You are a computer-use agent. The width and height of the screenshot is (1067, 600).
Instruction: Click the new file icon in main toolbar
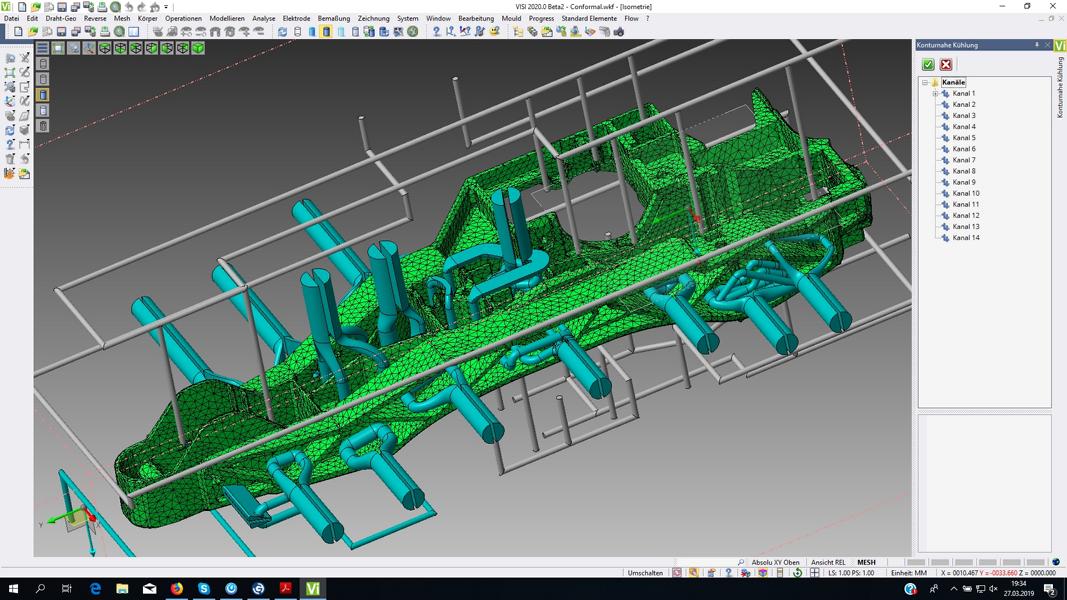point(18,31)
